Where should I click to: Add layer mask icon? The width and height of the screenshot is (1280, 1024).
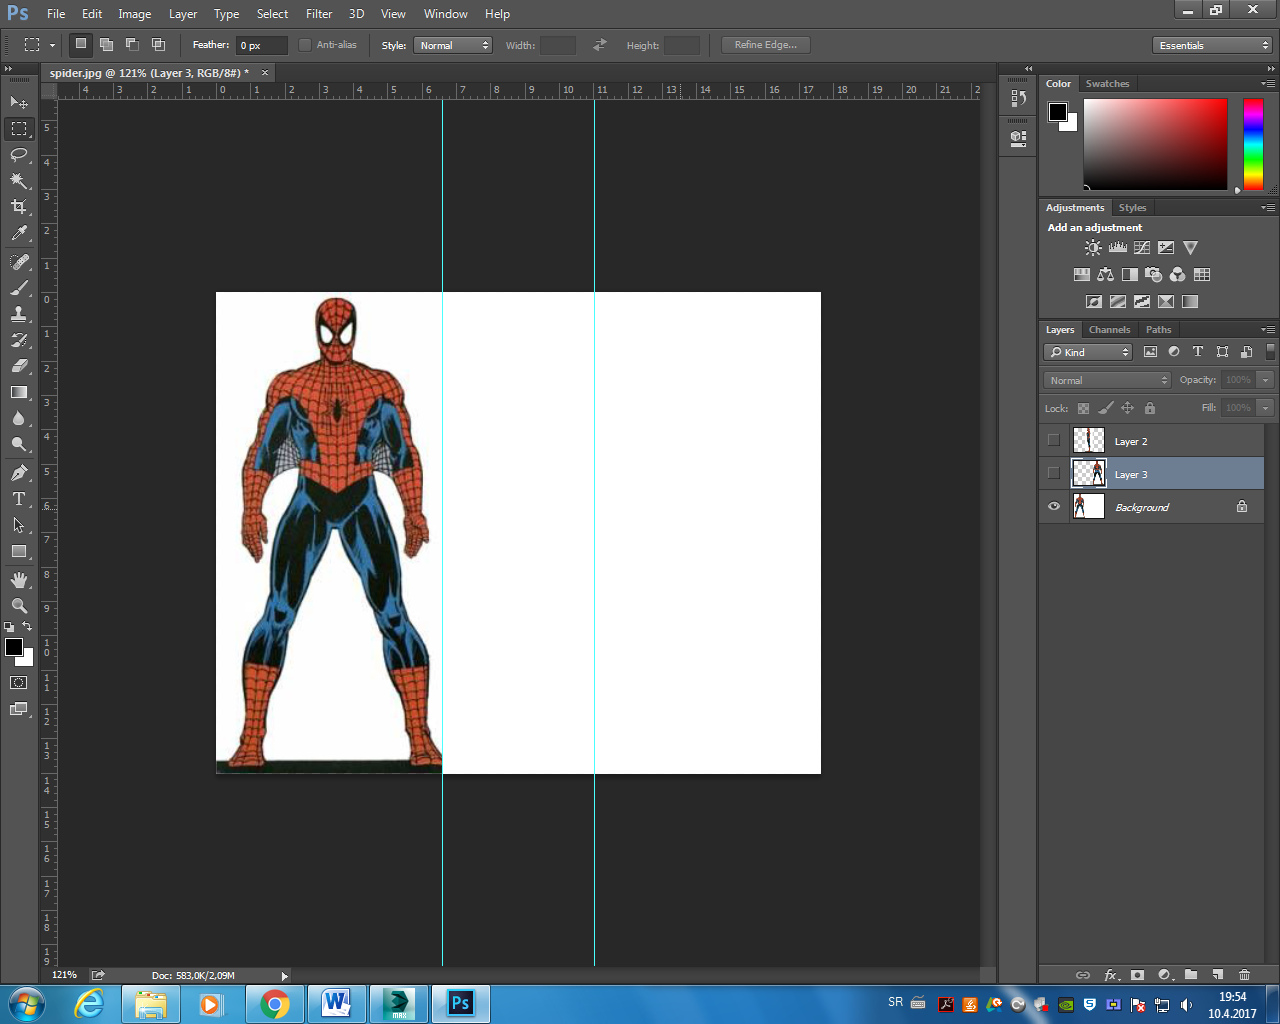(1137, 975)
